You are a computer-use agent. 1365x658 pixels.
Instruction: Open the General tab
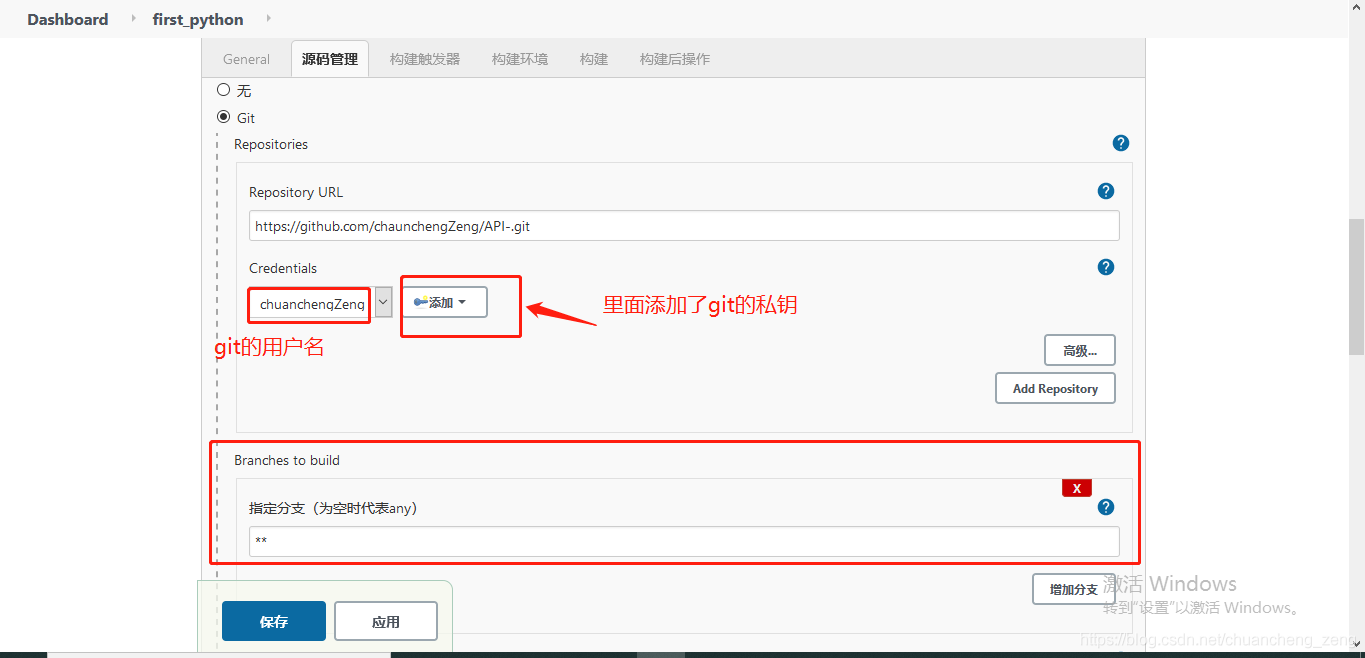click(x=246, y=58)
